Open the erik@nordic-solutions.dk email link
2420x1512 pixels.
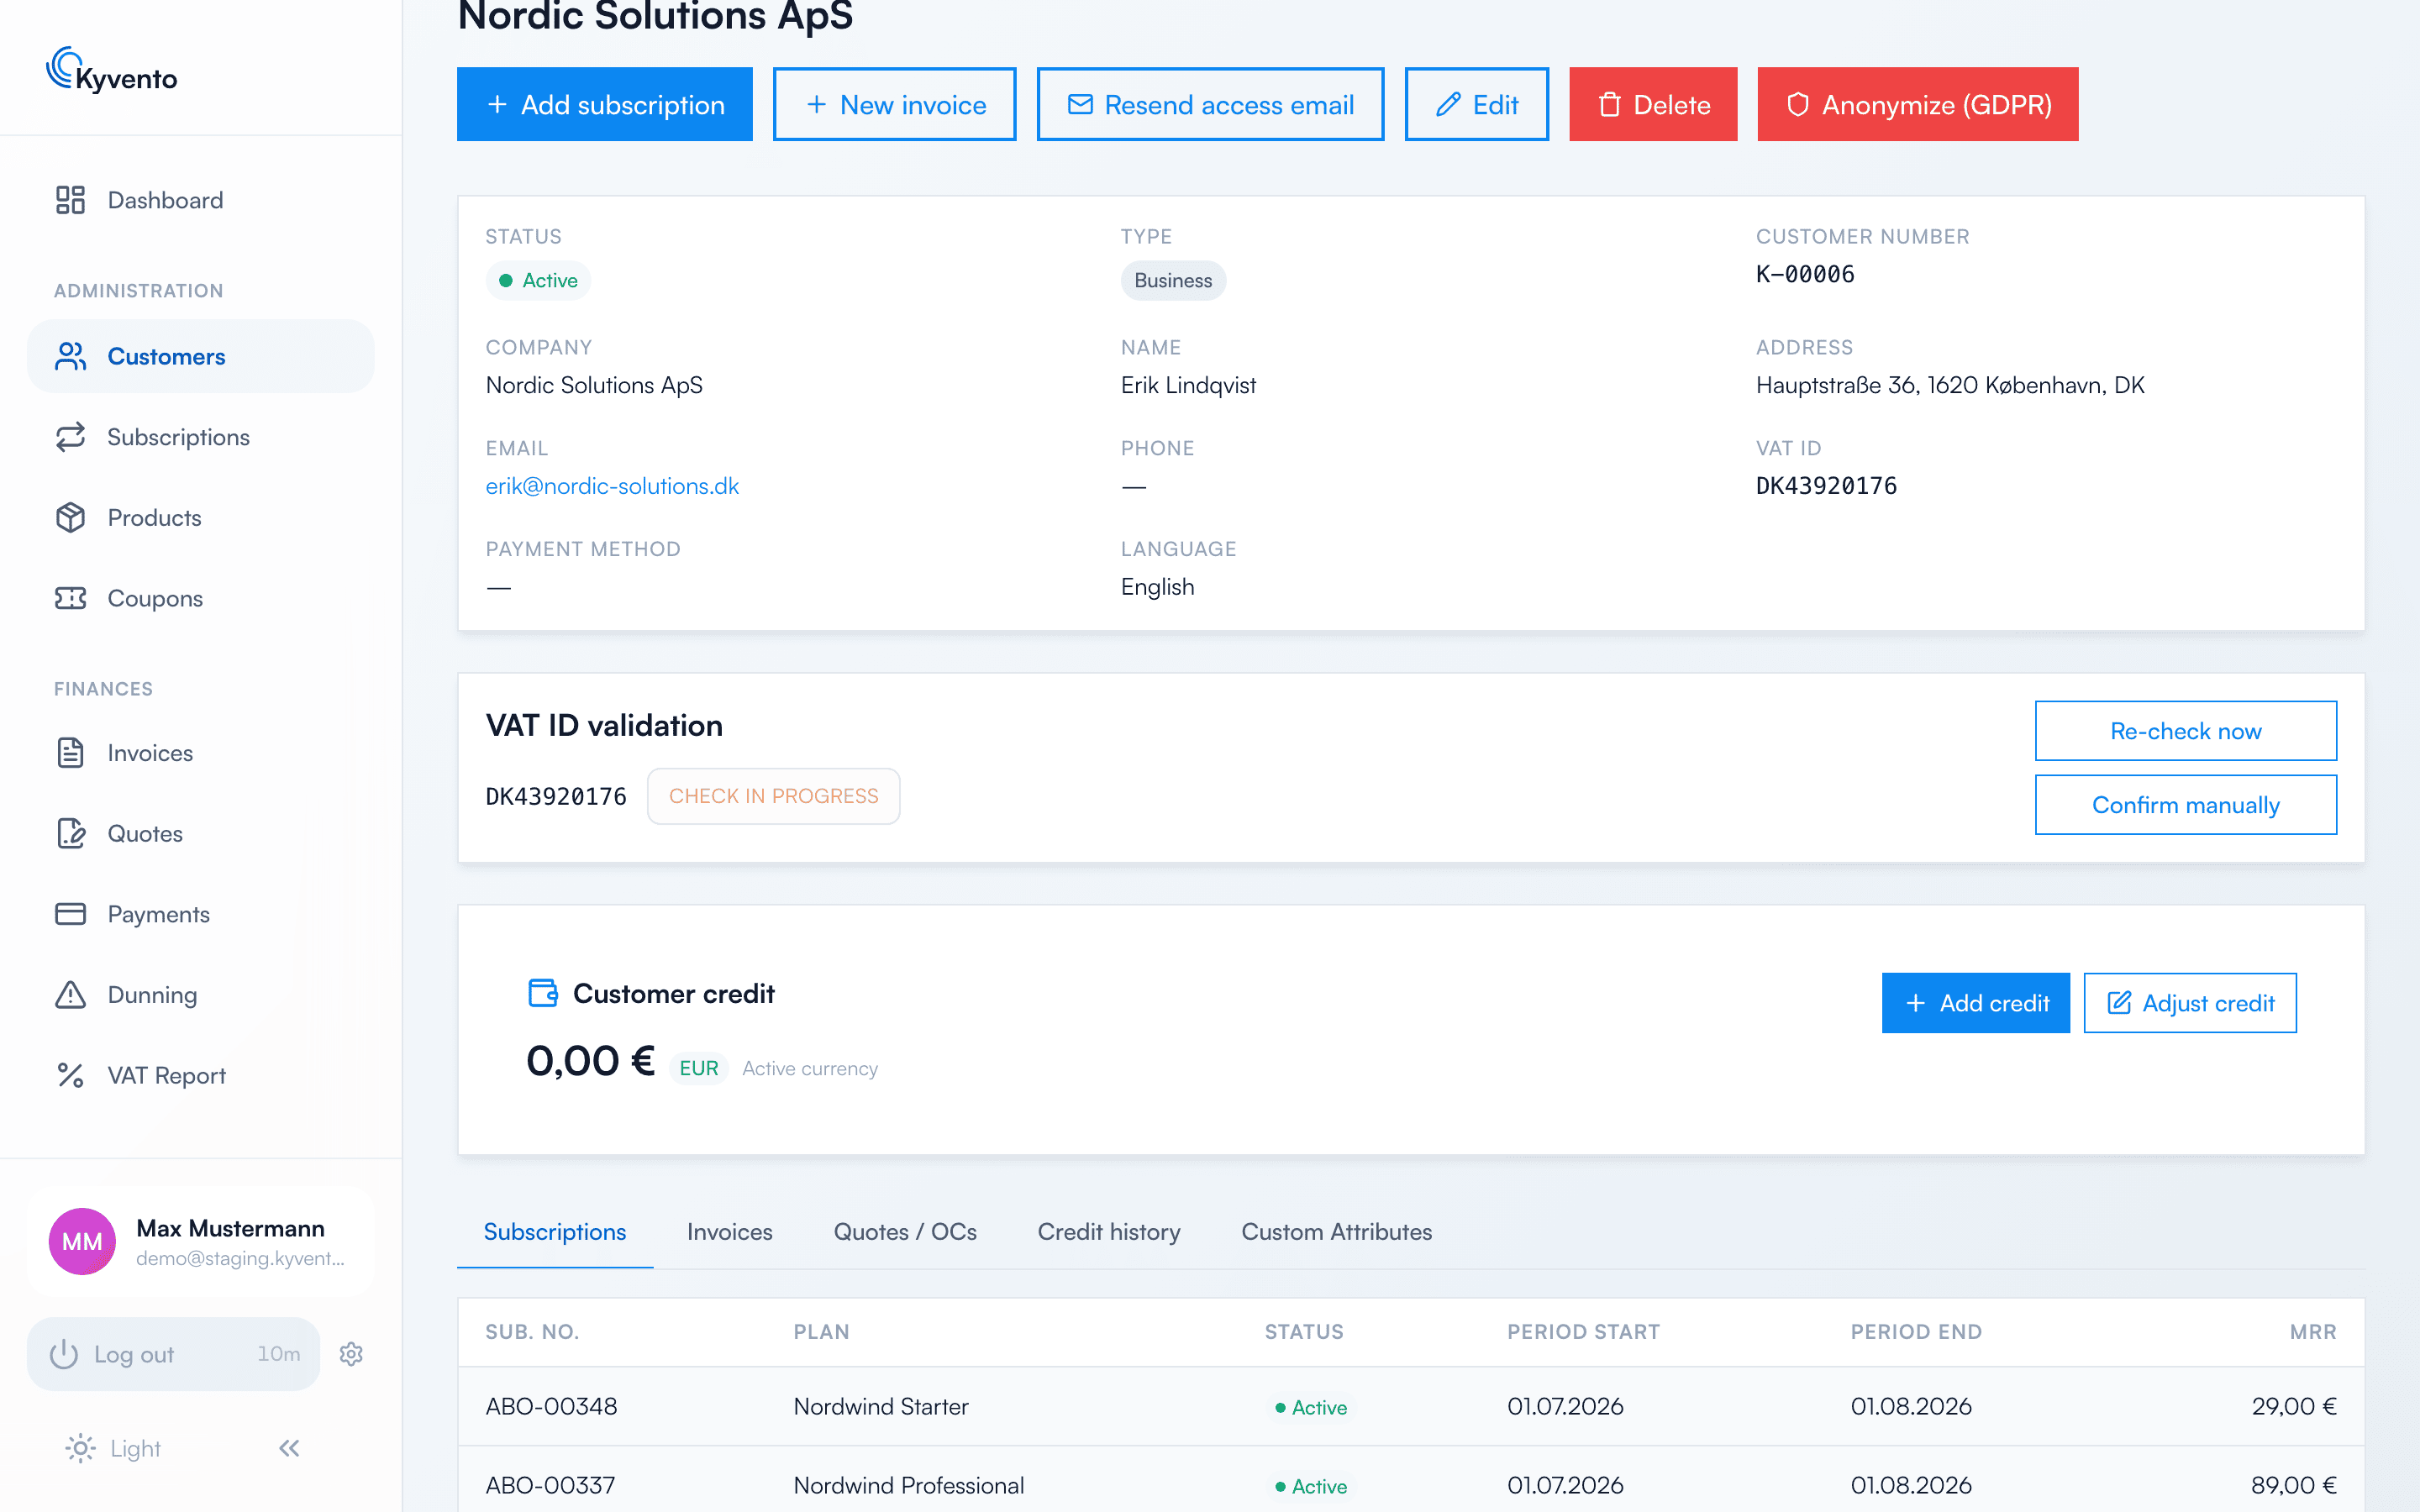(612, 486)
